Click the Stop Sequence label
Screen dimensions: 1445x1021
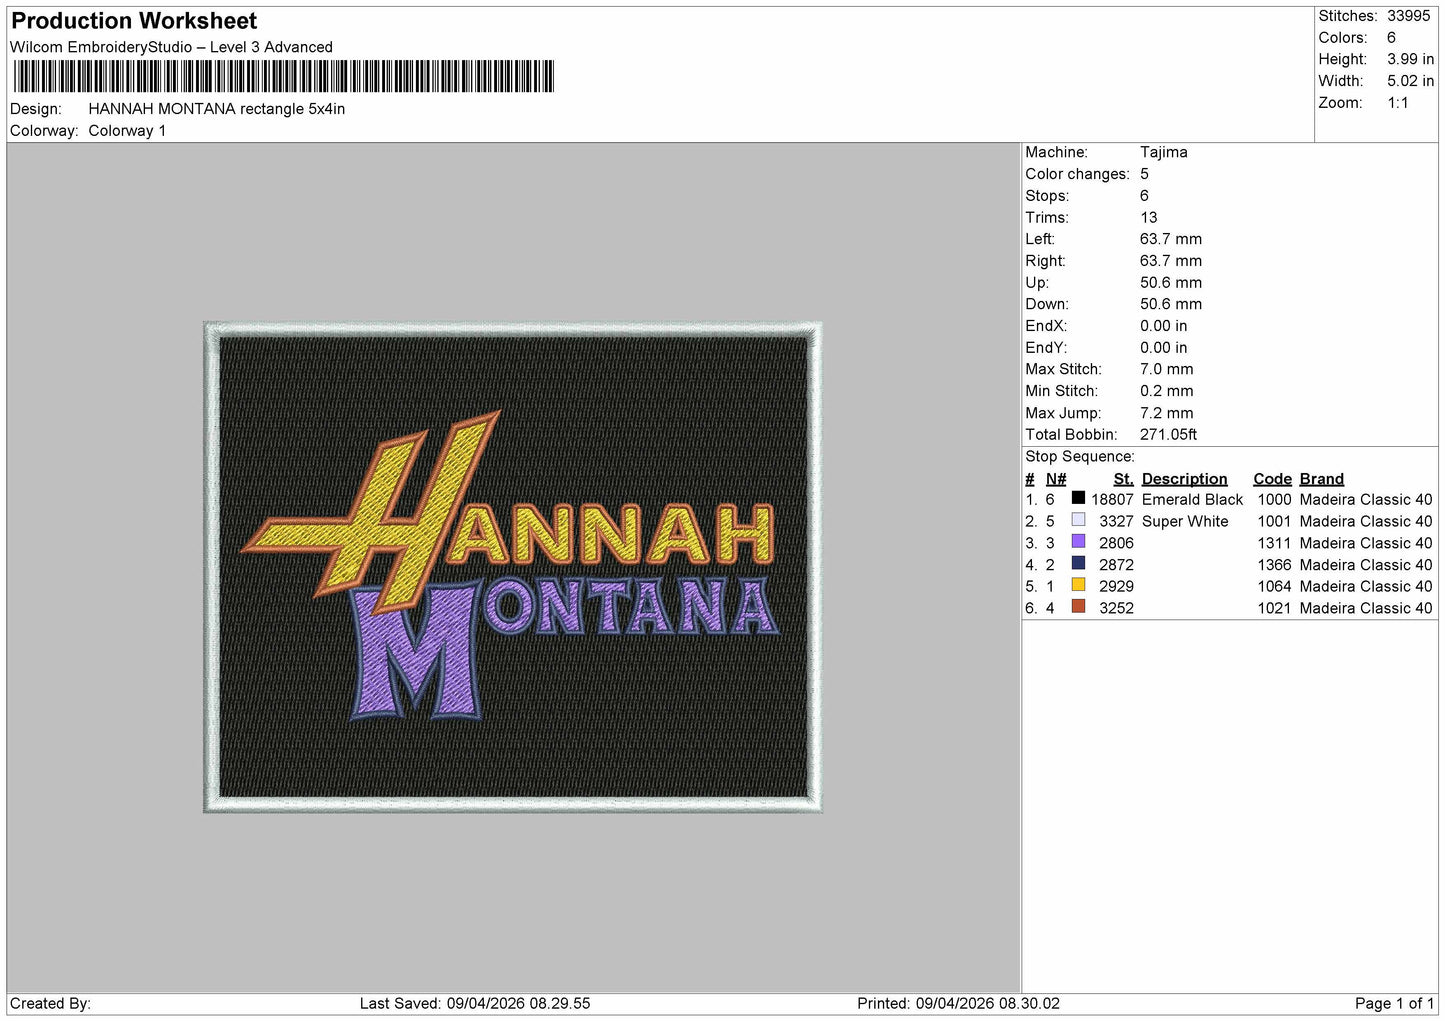[x=1080, y=457]
